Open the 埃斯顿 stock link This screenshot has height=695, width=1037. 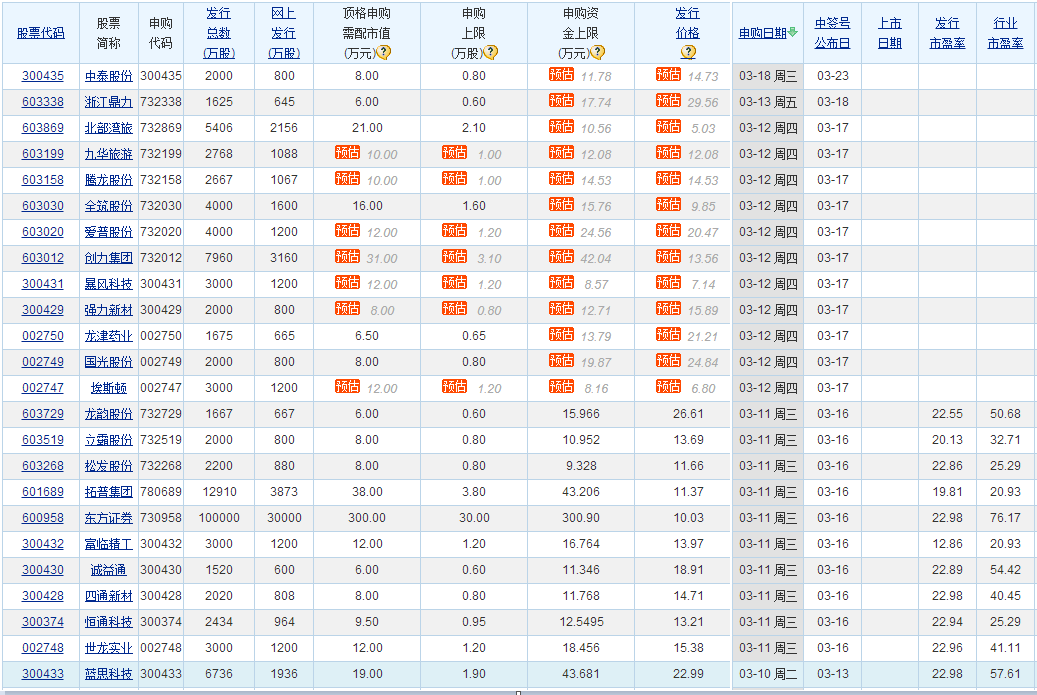pyautogui.click(x=108, y=388)
